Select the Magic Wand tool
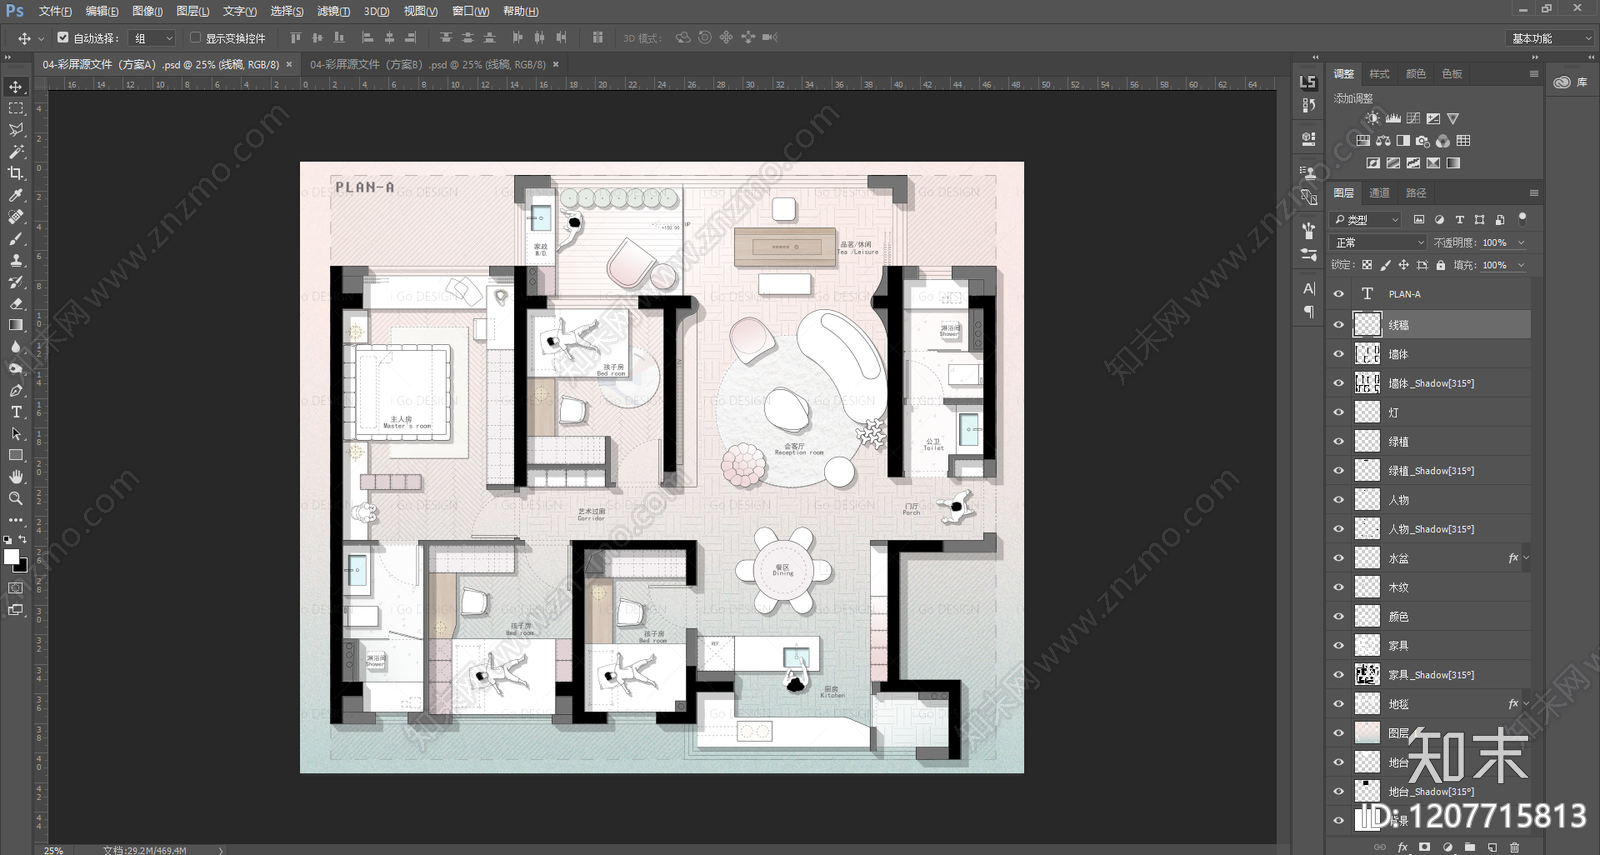Viewport: 1600px width, 855px height. click(x=16, y=151)
